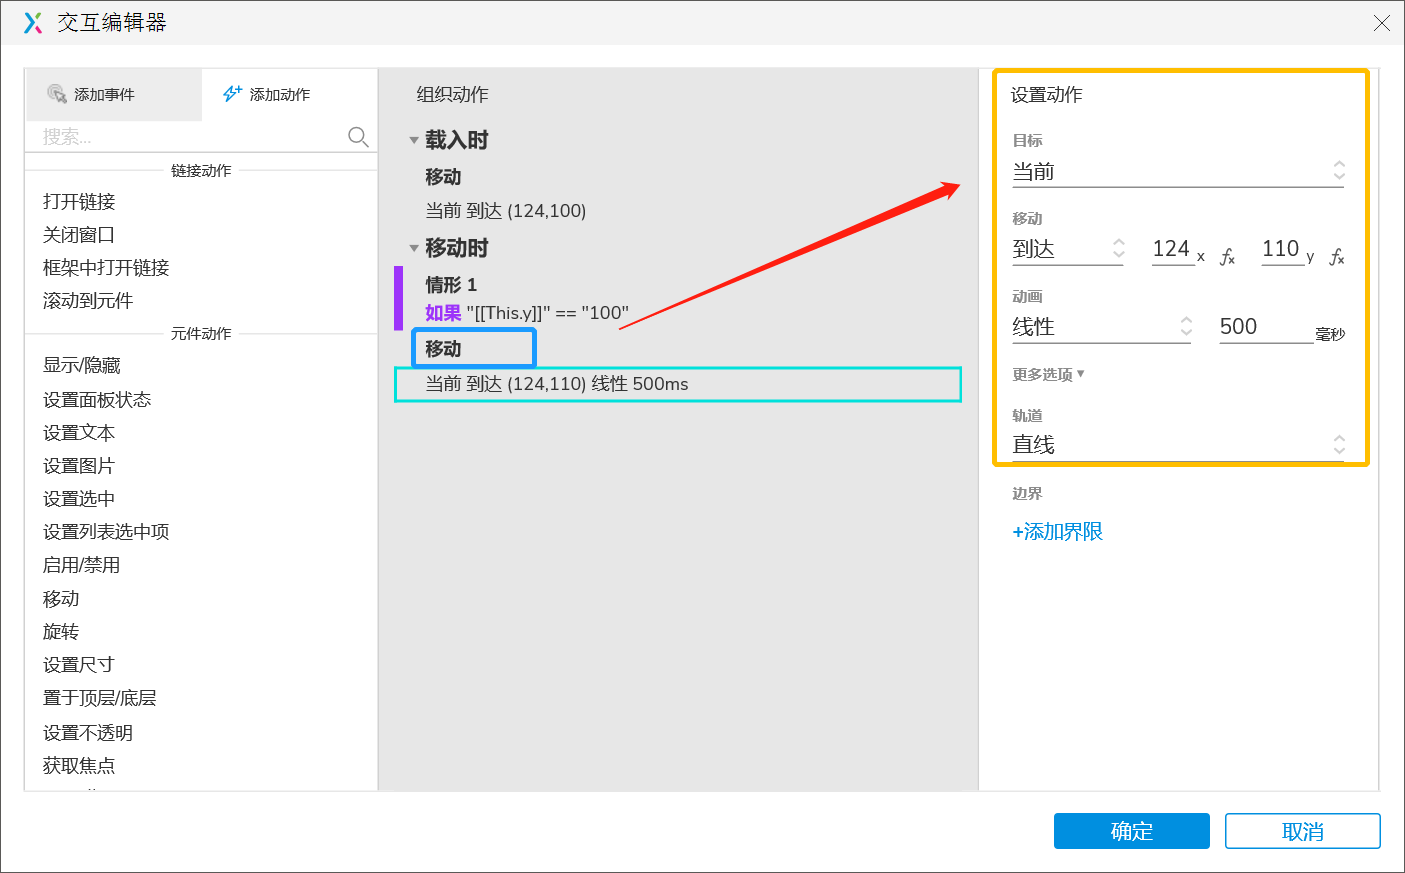Image resolution: width=1405 pixels, height=873 pixels.
Task: Open the 动画 dropdown 线性
Action: 1102,328
